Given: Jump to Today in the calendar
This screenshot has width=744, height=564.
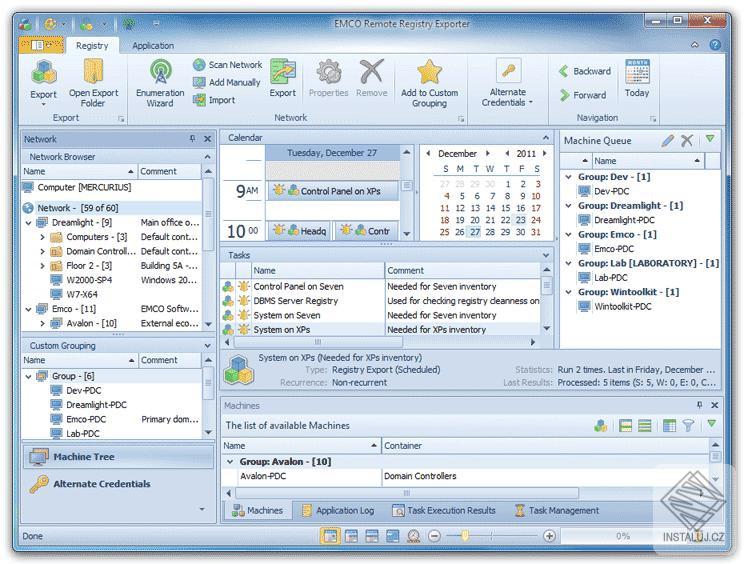Looking at the screenshot, I should pos(637,78).
